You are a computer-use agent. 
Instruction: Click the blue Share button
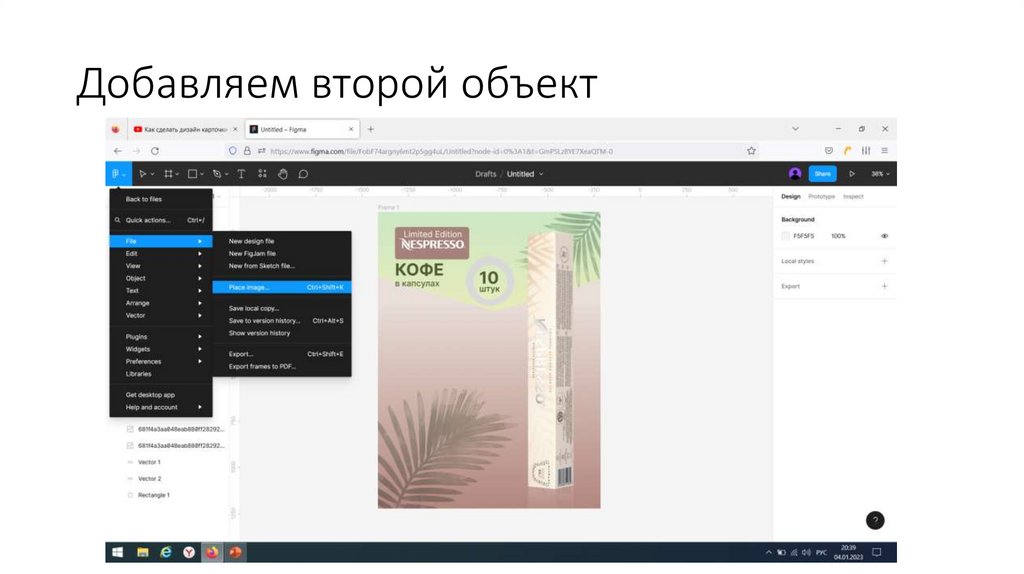[822, 174]
